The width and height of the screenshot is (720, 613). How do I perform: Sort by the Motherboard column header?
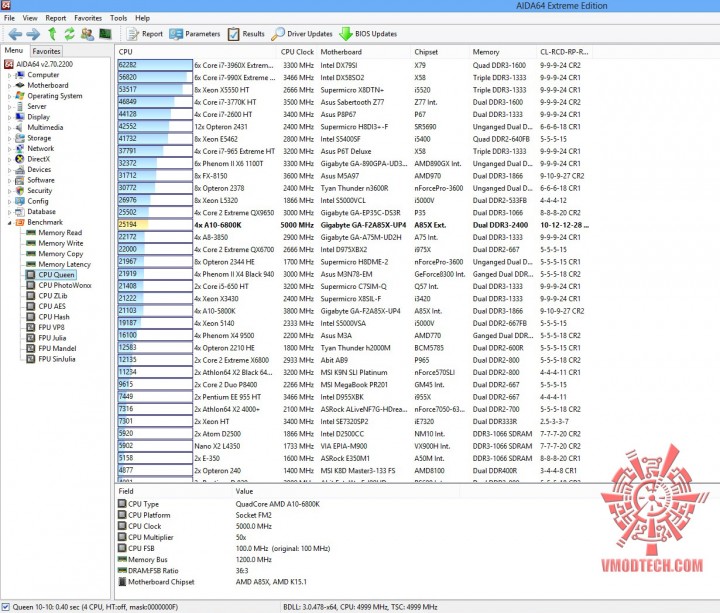point(341,52)
